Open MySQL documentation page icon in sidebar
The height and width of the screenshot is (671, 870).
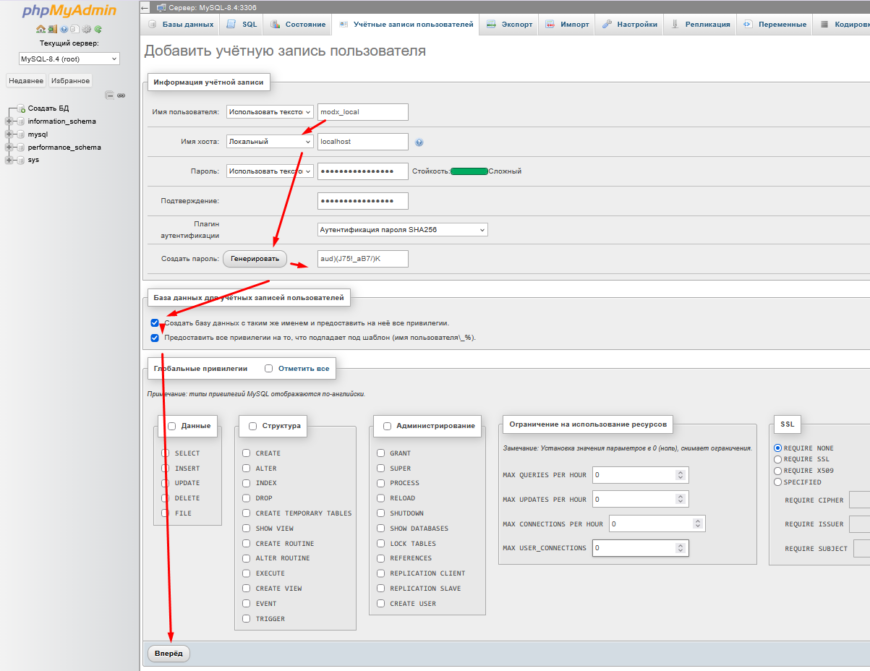pos(74,29)
